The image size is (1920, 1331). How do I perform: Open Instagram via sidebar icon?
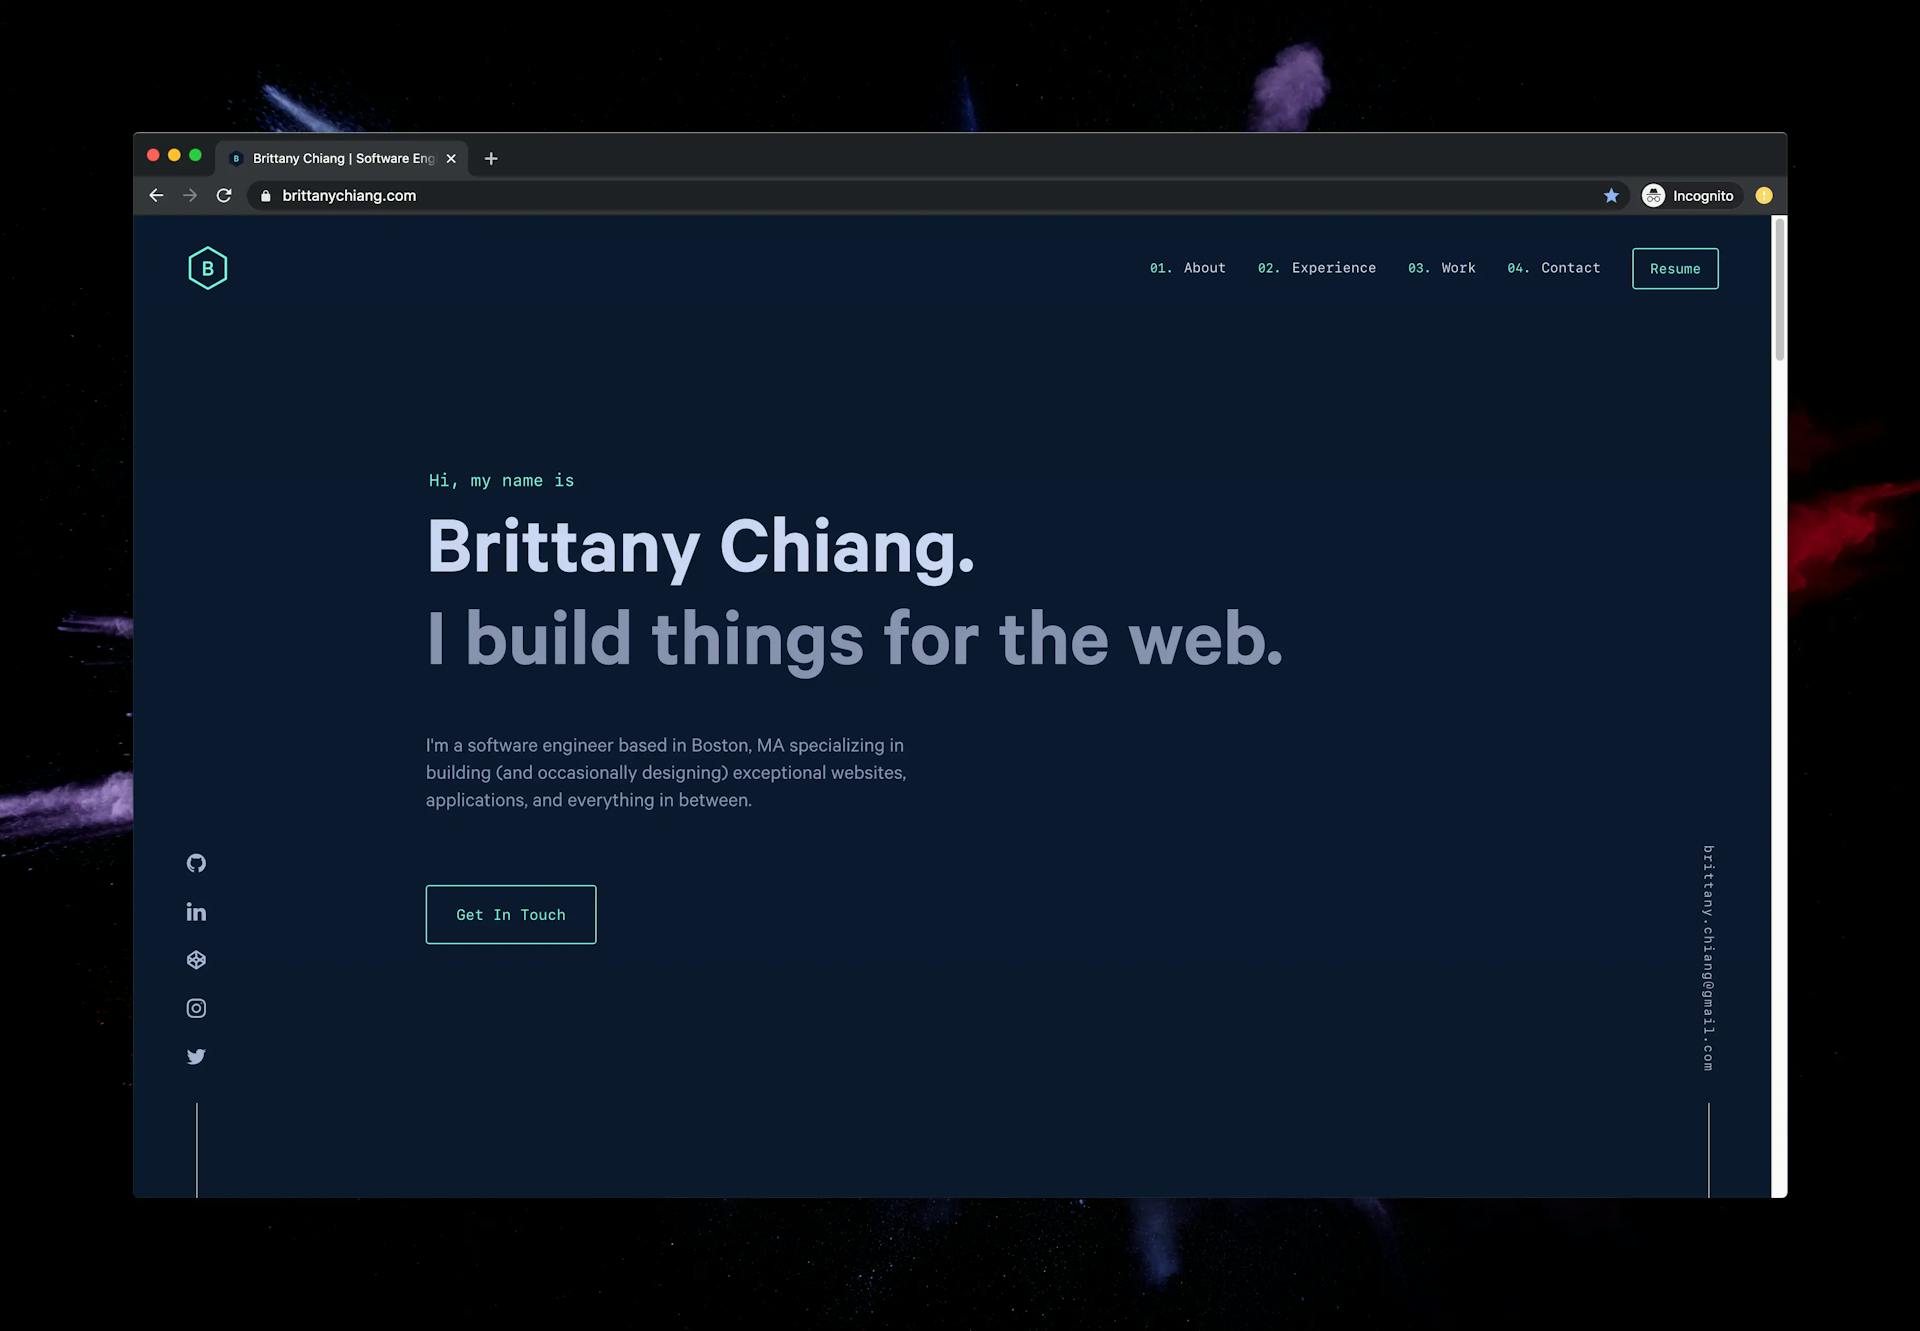click(196, 1008)
